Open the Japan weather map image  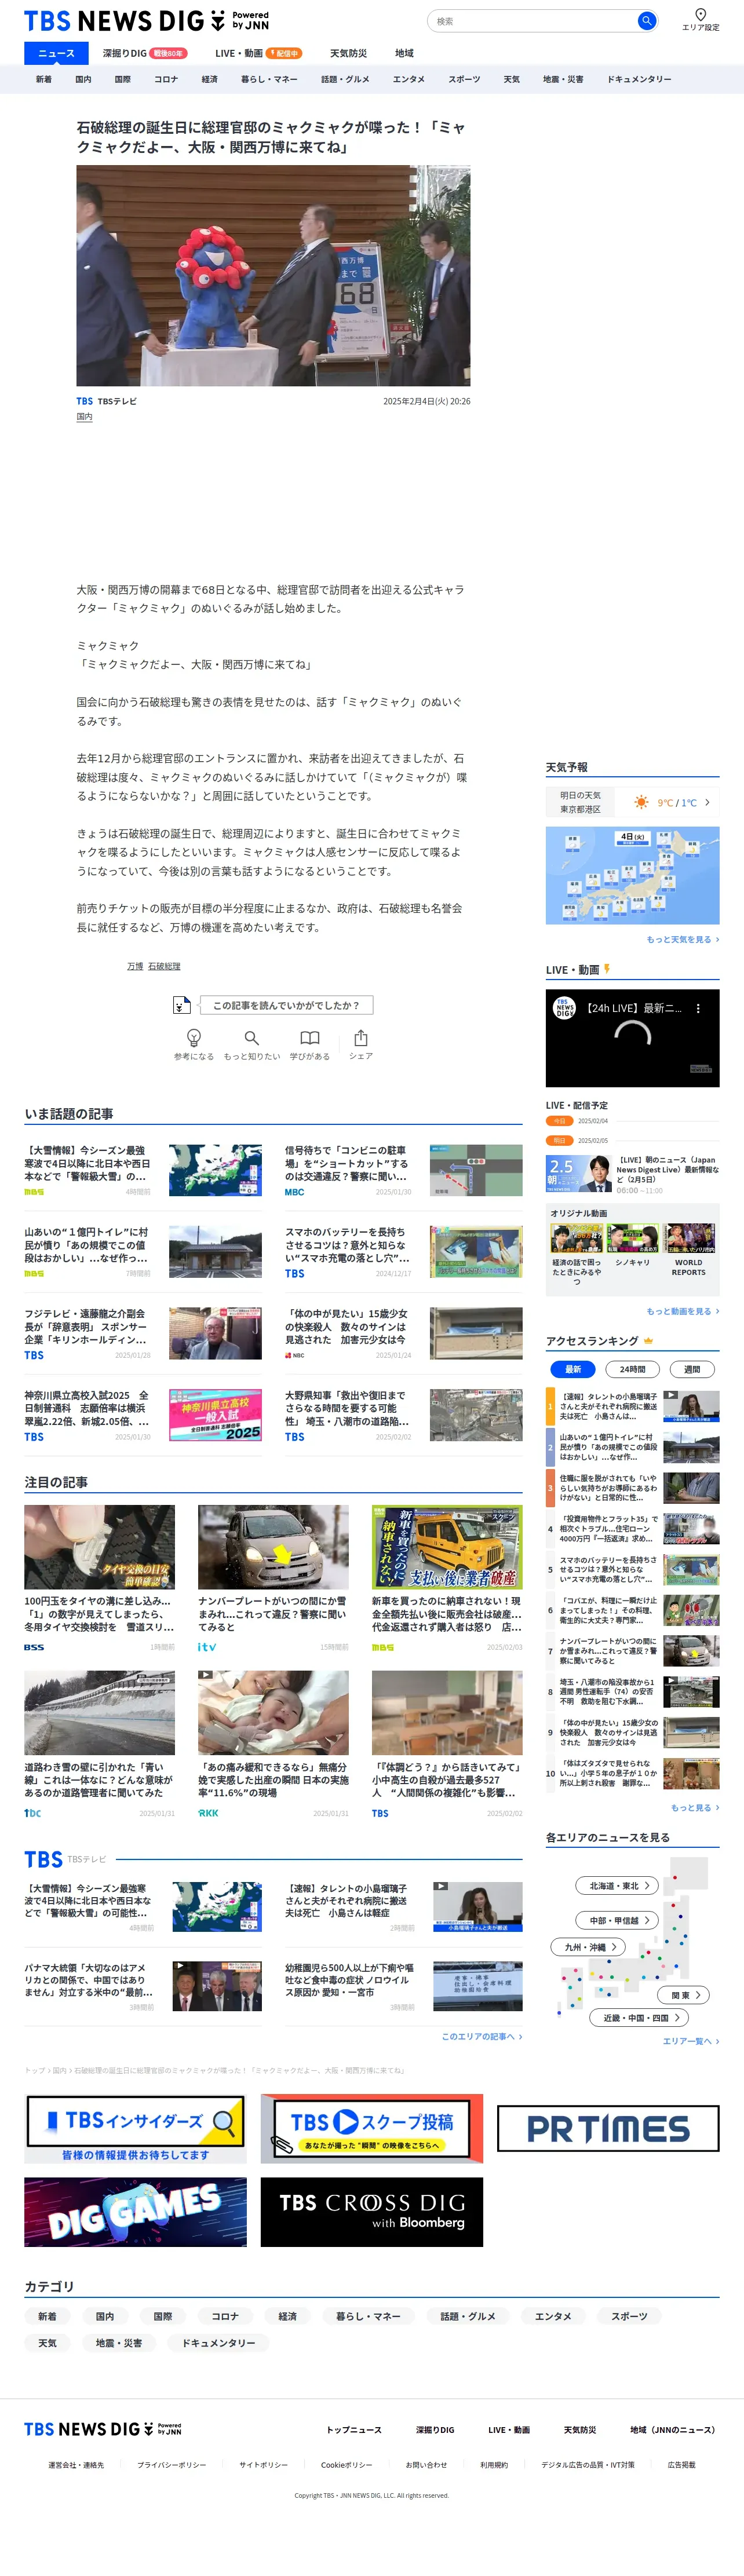pyautogui.click(x=632, y=875)
